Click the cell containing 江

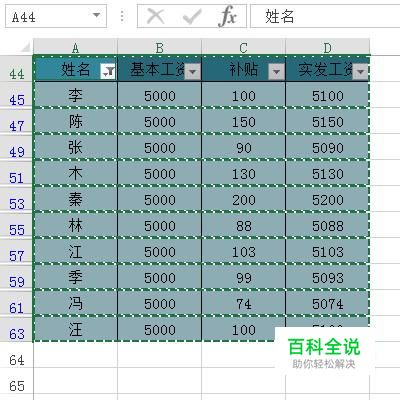(x=76, y=251)
